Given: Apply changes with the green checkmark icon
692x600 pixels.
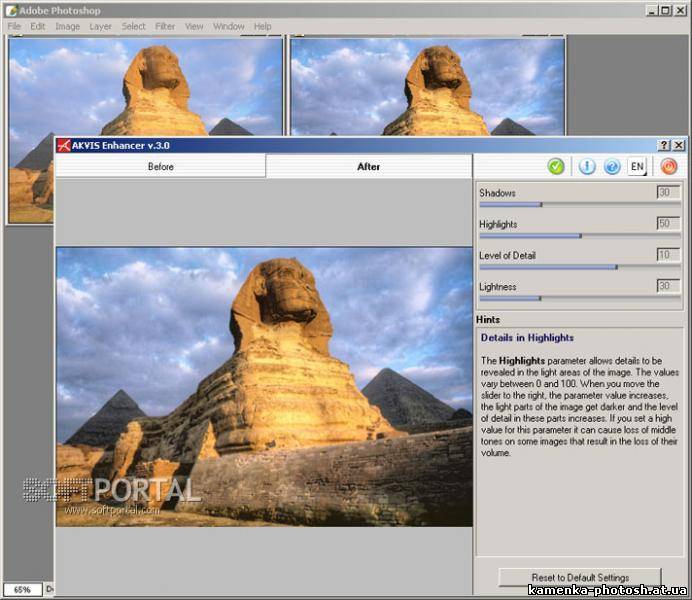Looking at the screenshot, I should click(x=556, y=166).
